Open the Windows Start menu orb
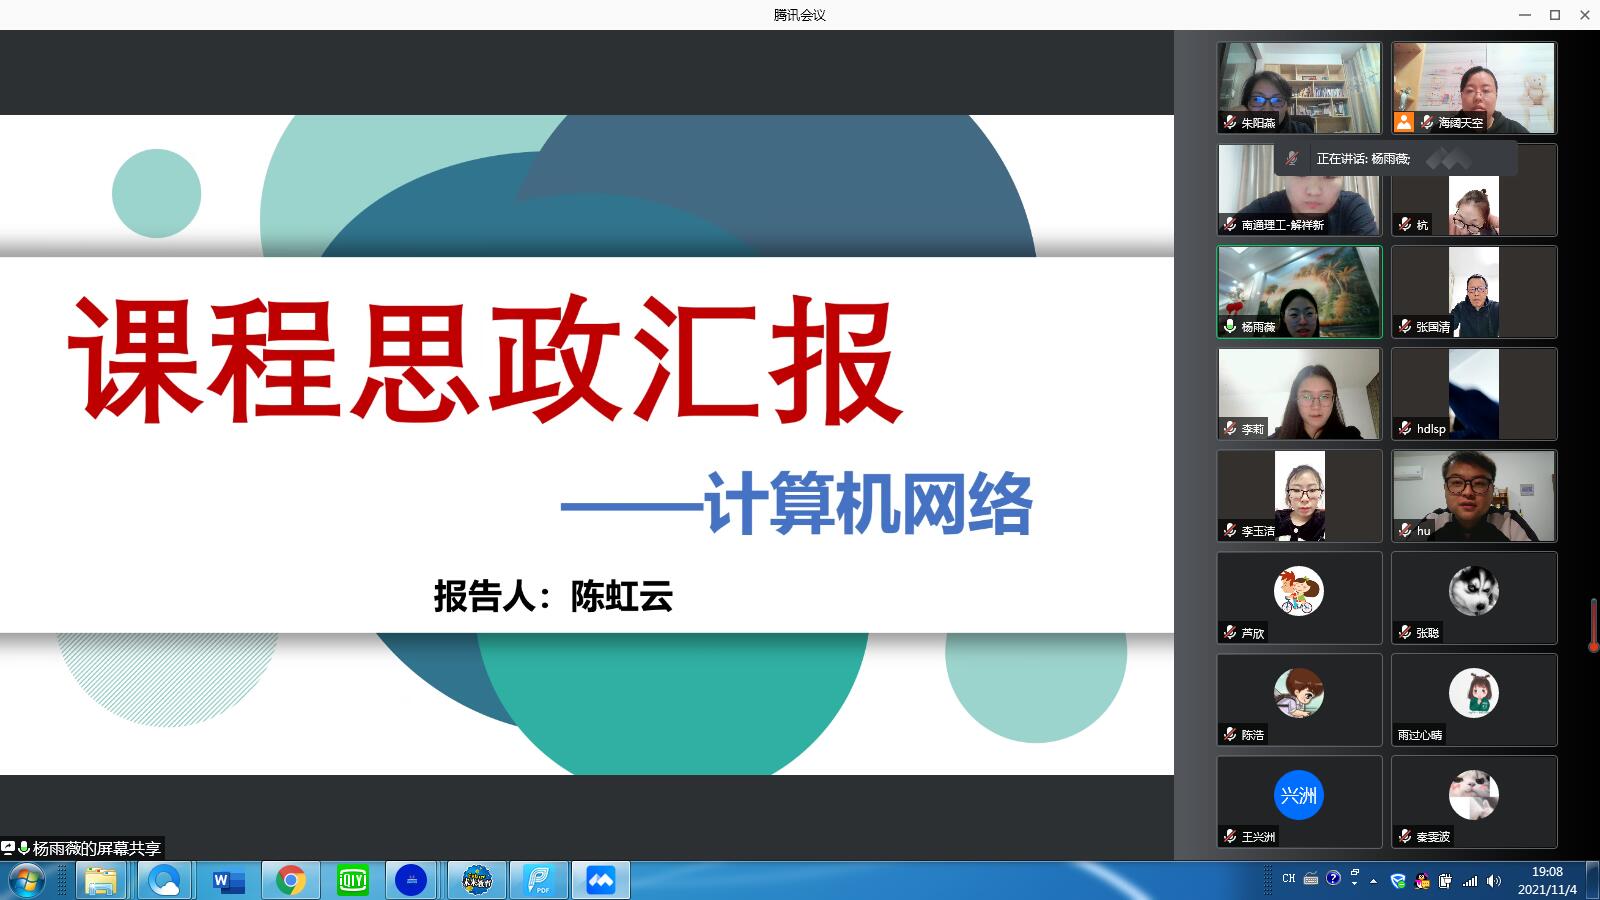Image resolution: width=1600 pixels, height=900 pixels. pyautogui.click(x=27, y=881)
